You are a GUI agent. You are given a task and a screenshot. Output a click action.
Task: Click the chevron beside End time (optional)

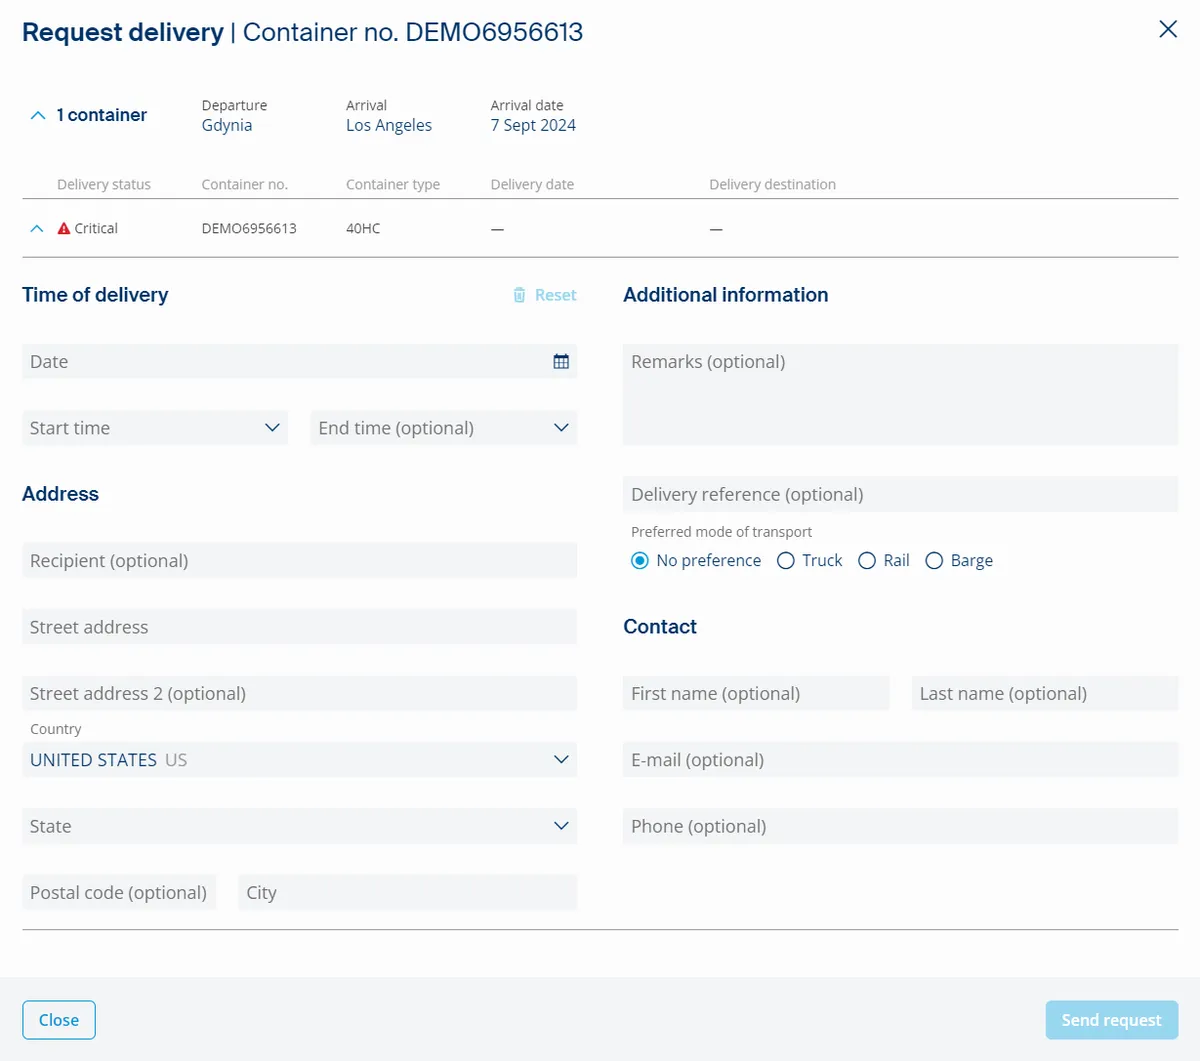click(x=559, y=427)
